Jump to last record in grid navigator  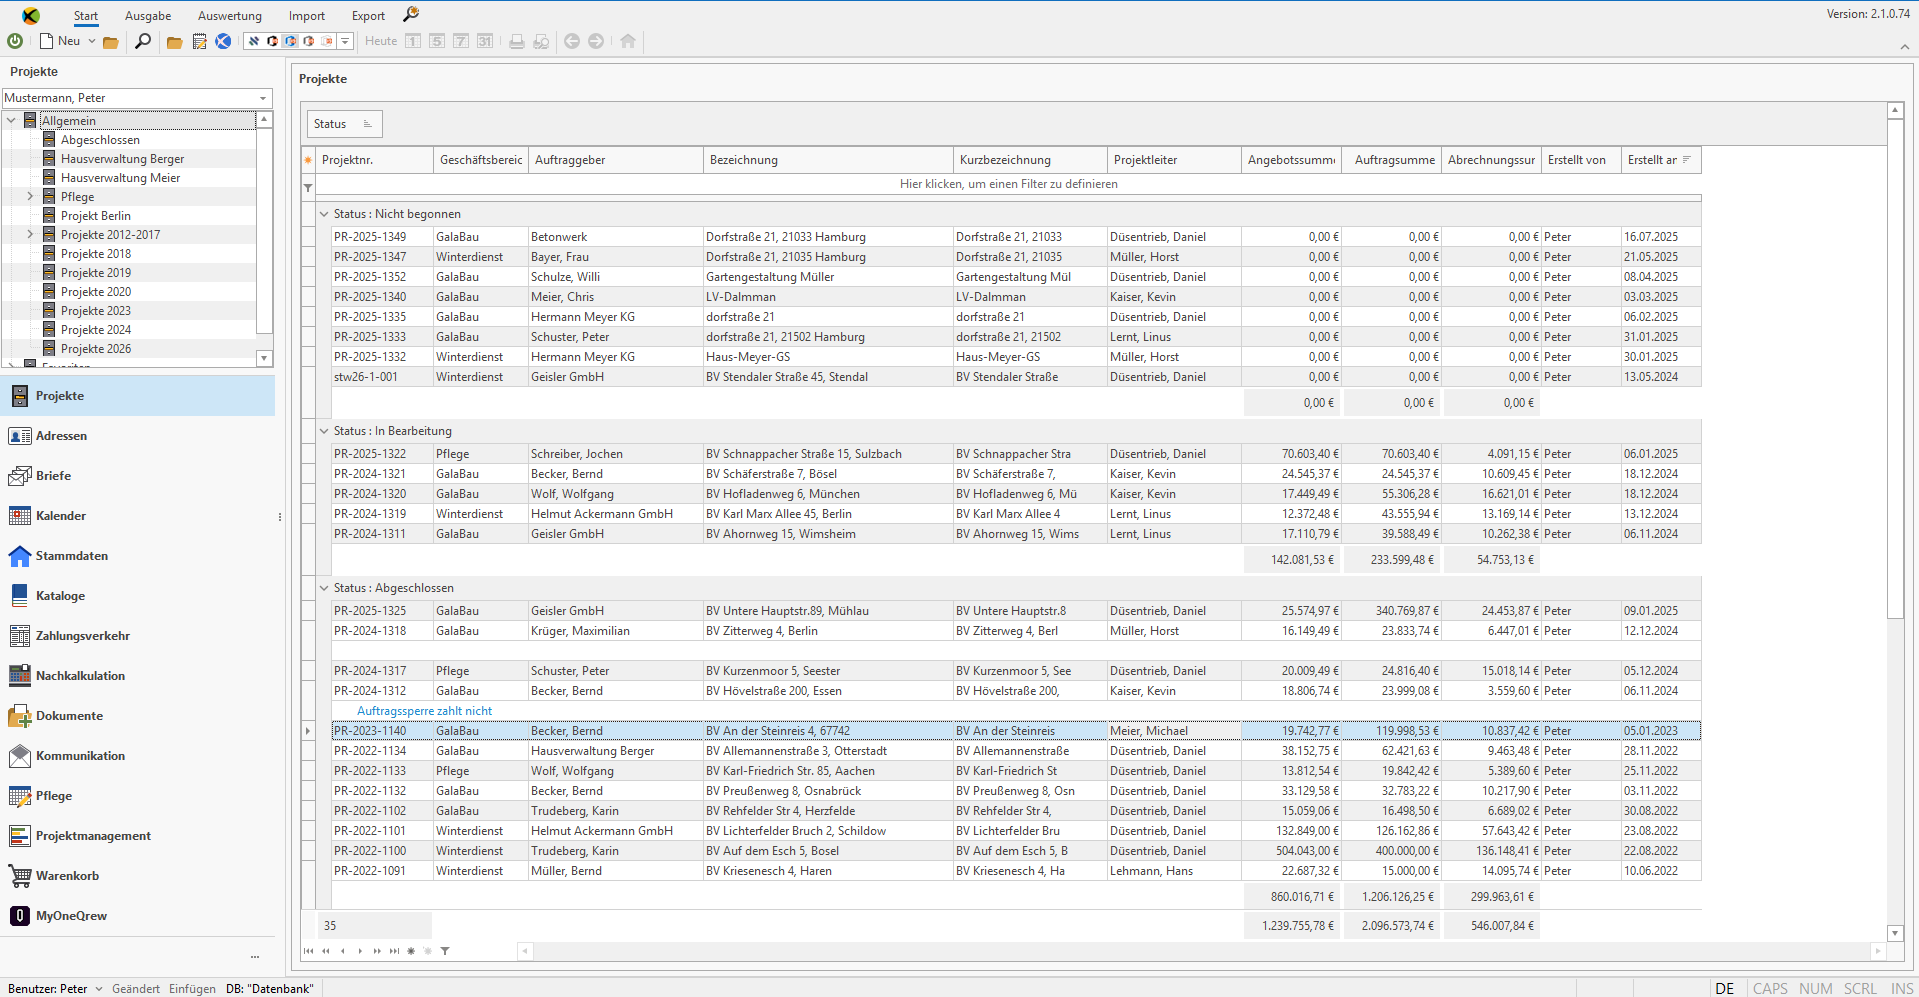[x=394, y=951]
